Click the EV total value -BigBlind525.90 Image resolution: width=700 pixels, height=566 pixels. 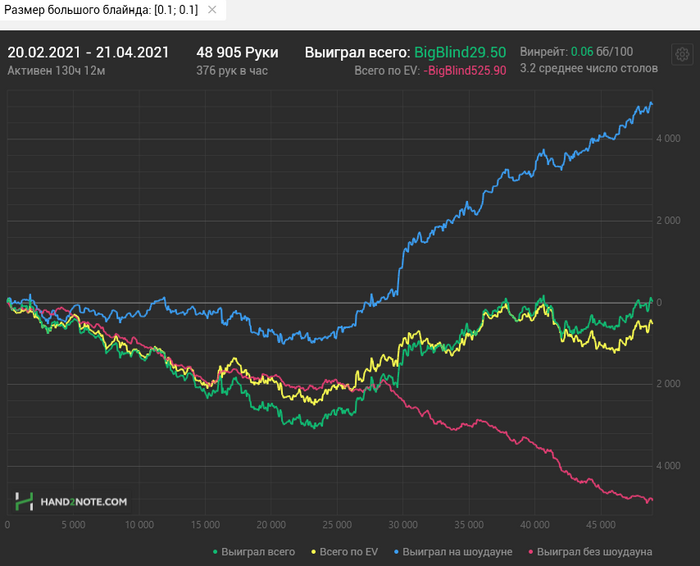[x=465, y=71]
